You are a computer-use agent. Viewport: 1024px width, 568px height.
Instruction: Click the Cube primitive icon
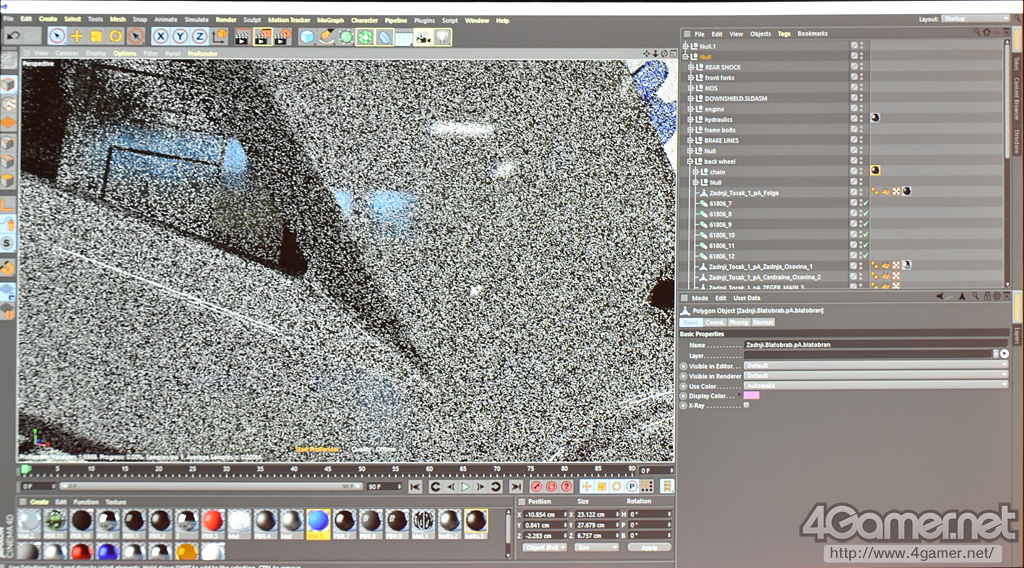tap(307, 37)
